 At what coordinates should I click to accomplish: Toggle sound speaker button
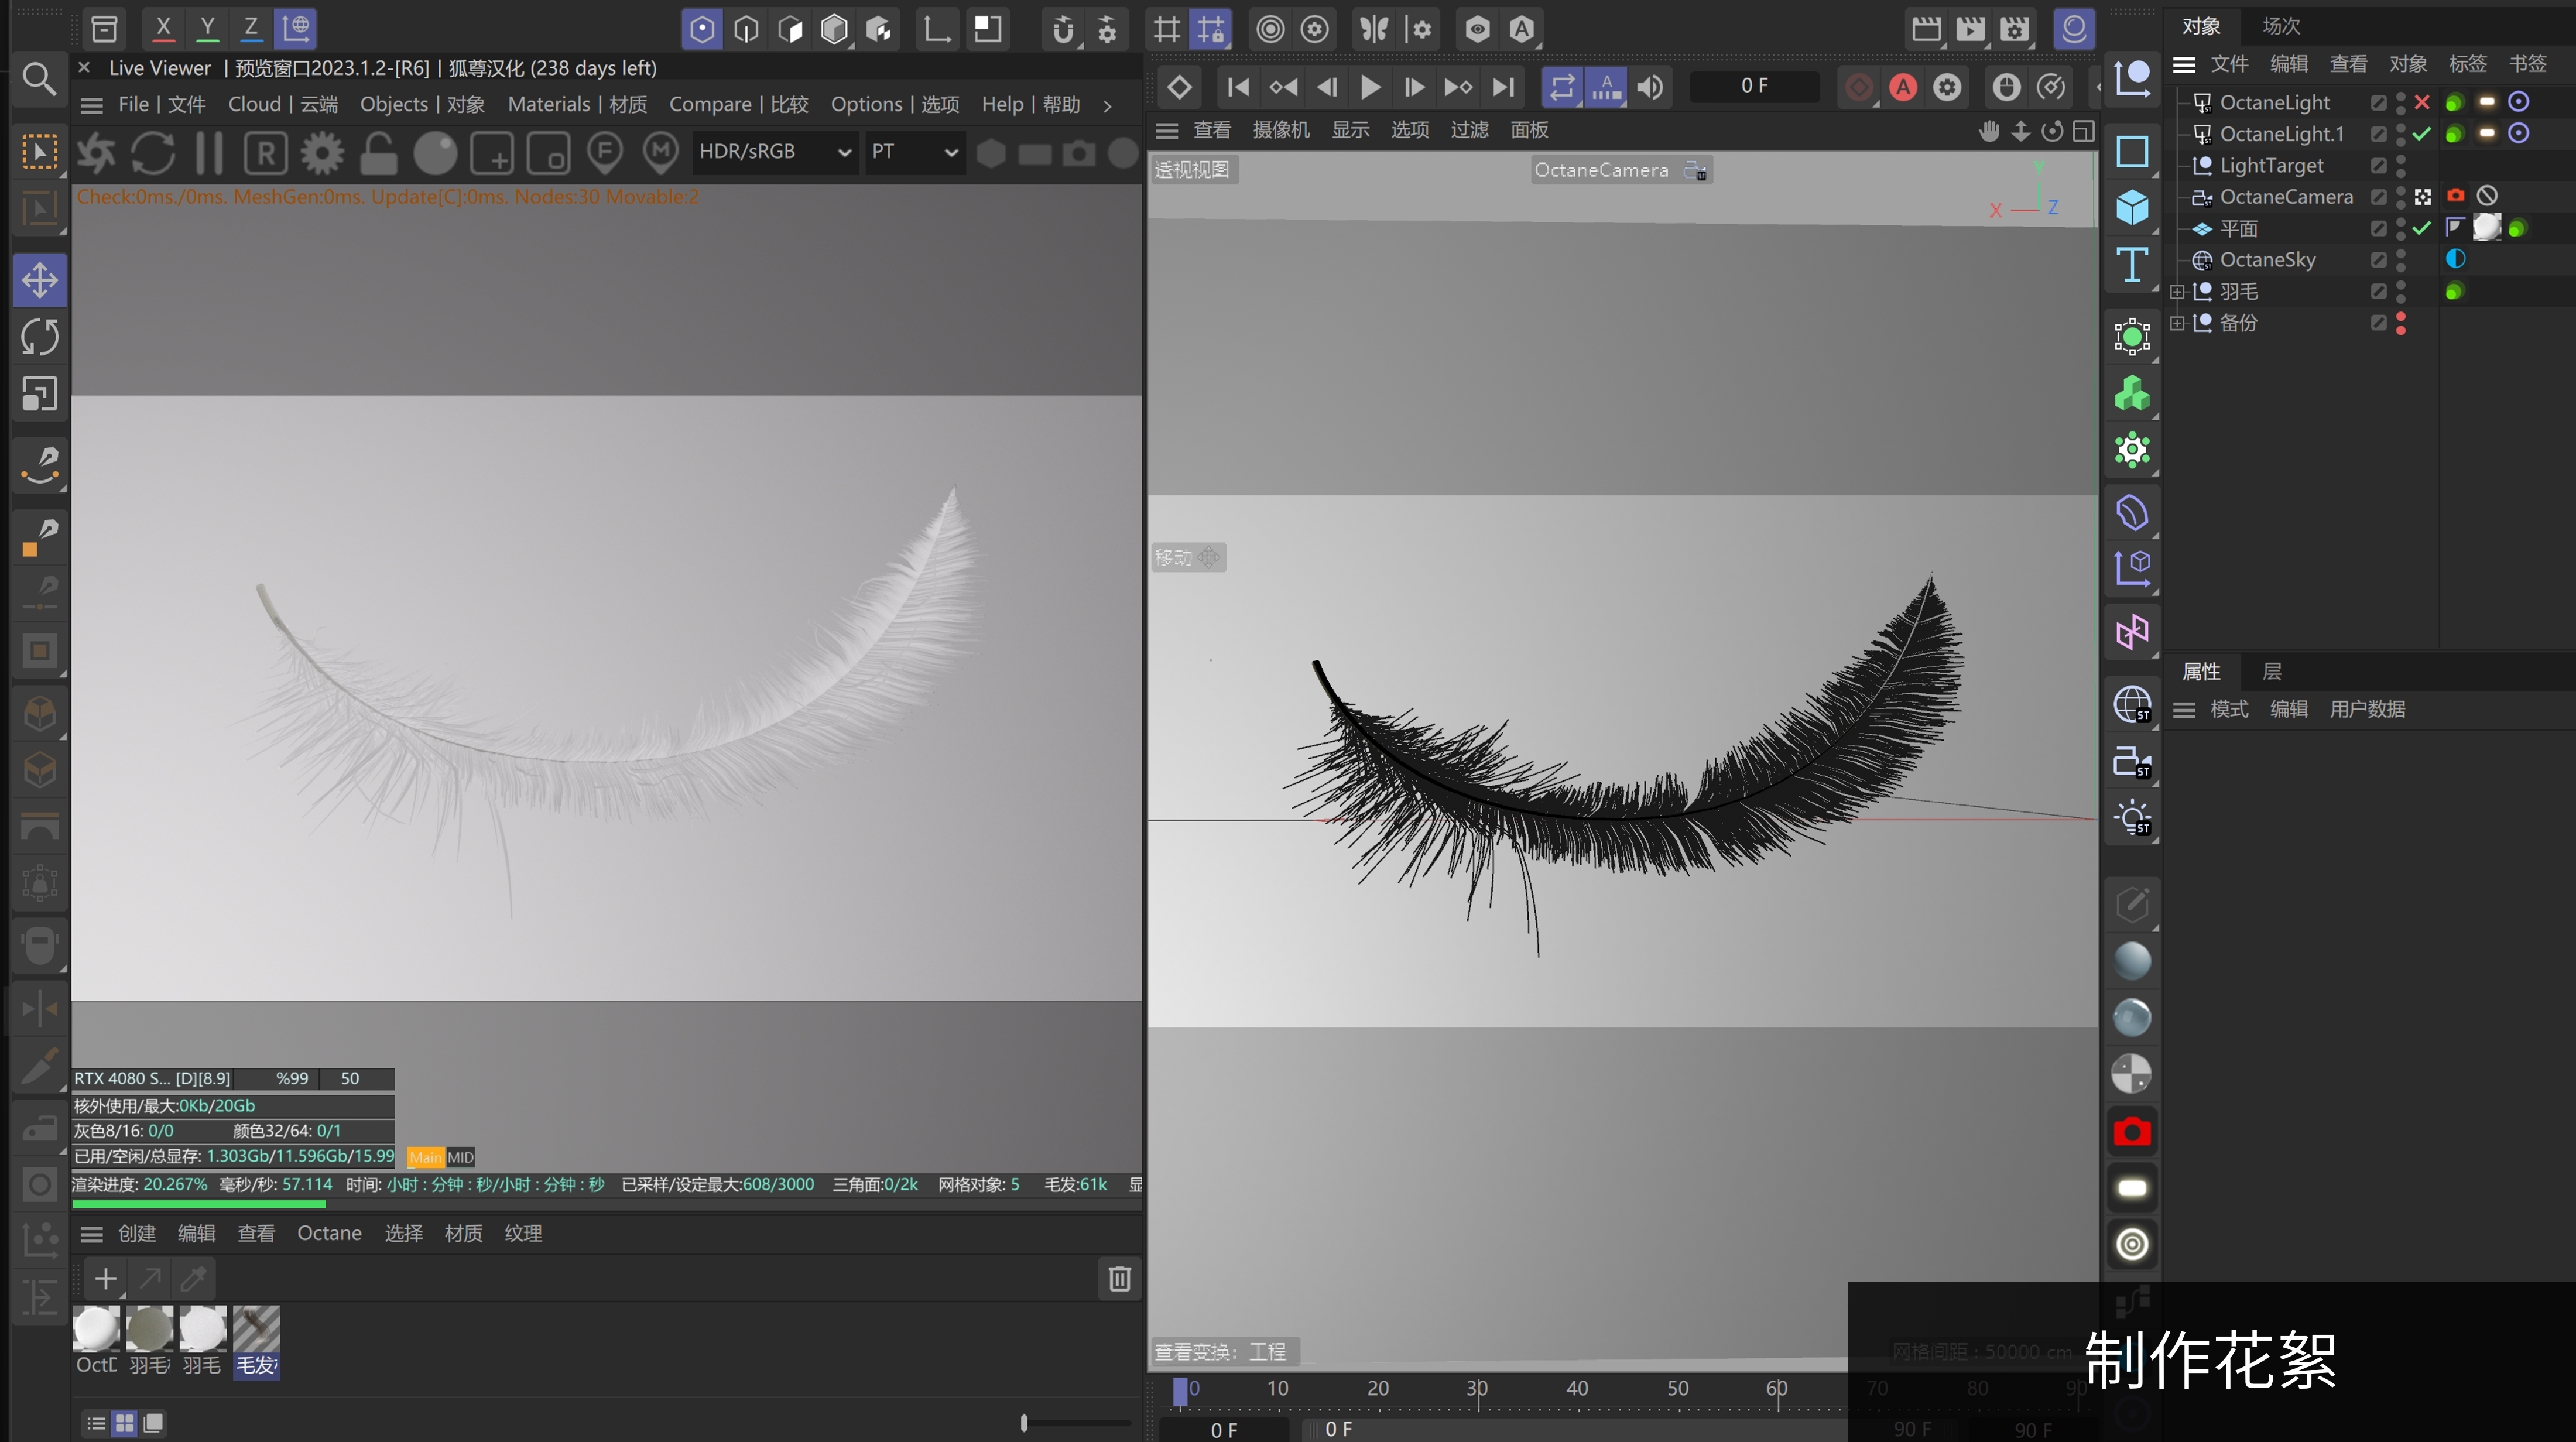click(x=1650, y=87)
